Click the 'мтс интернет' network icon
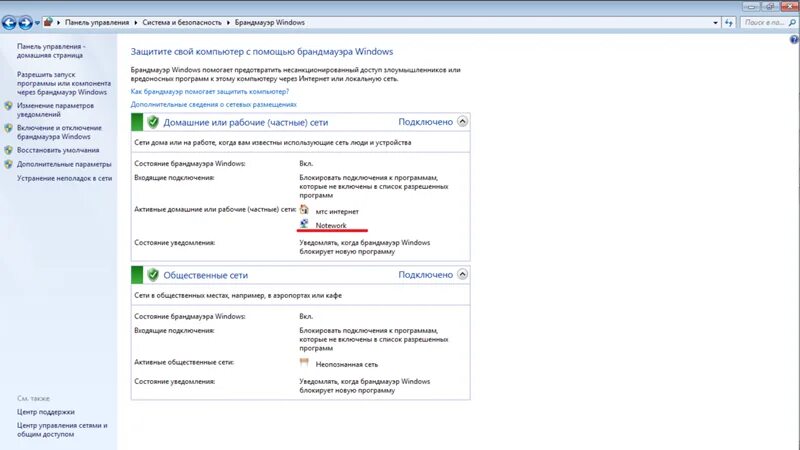This screenshot has height=450, width=800. (305, 210)
